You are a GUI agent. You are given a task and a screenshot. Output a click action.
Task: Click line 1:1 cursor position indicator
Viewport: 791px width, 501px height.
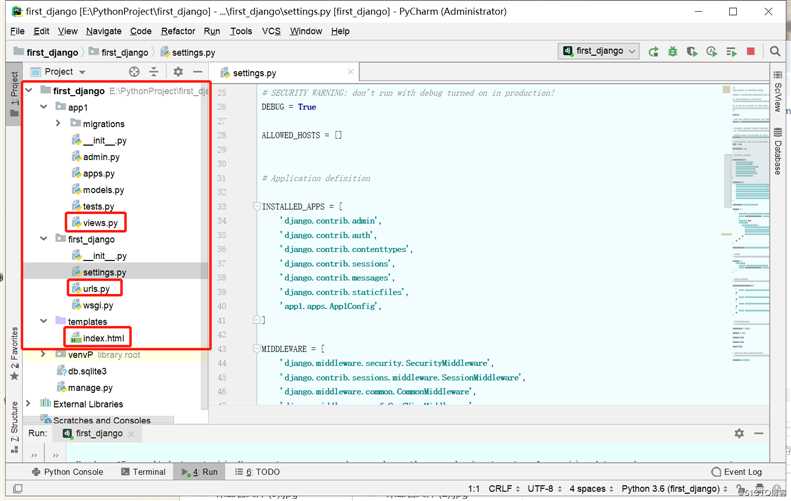click(x=474, y=488)
